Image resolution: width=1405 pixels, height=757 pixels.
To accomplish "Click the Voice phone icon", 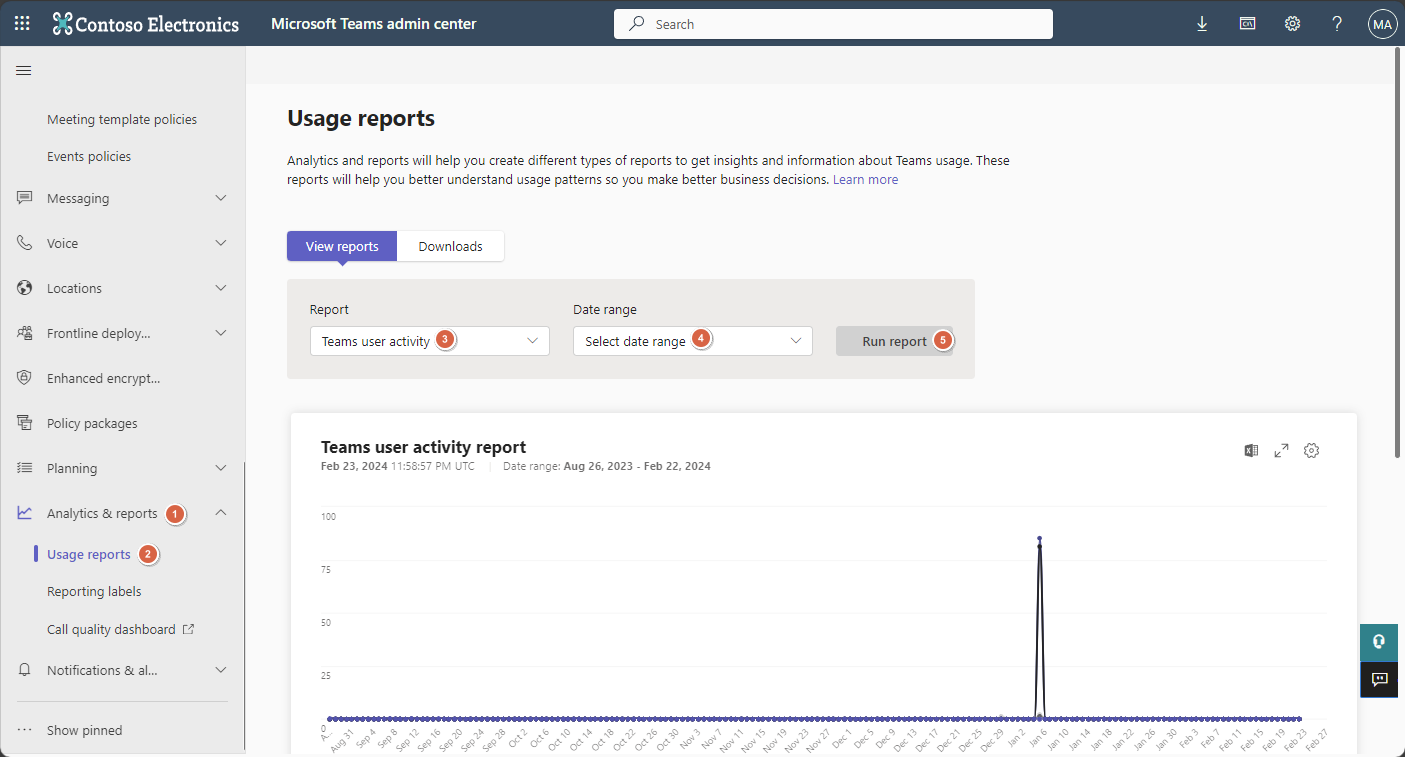I will point(25,243).
